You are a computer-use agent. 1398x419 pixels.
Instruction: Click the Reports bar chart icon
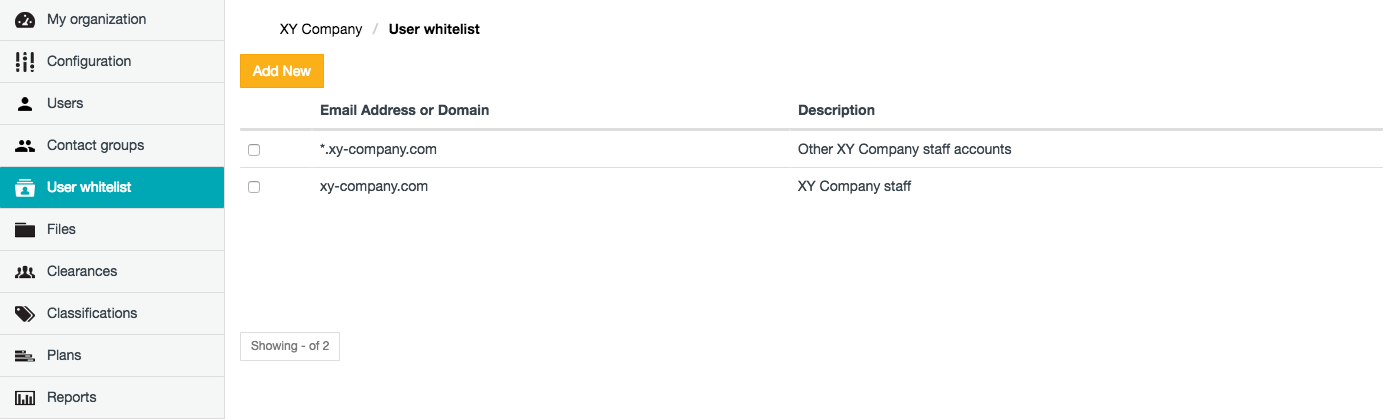[x=25, y=397]
